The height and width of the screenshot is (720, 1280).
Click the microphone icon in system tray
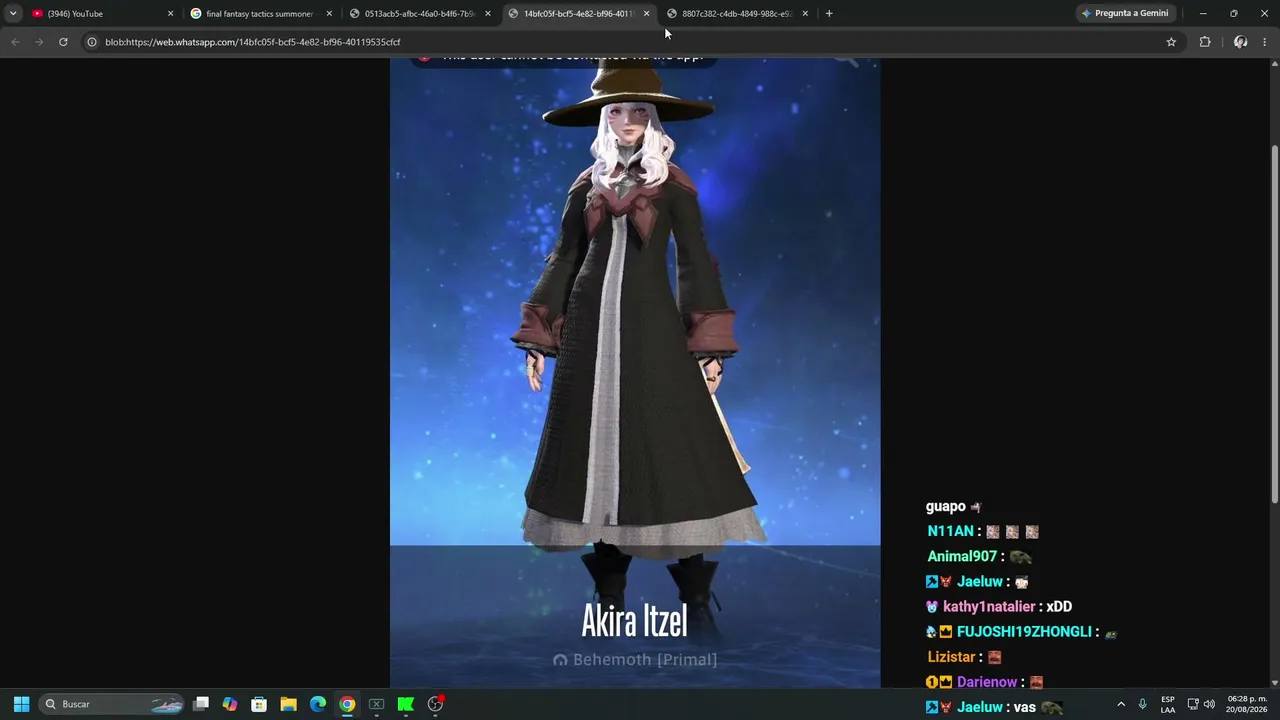click(x=1142, y=704)
